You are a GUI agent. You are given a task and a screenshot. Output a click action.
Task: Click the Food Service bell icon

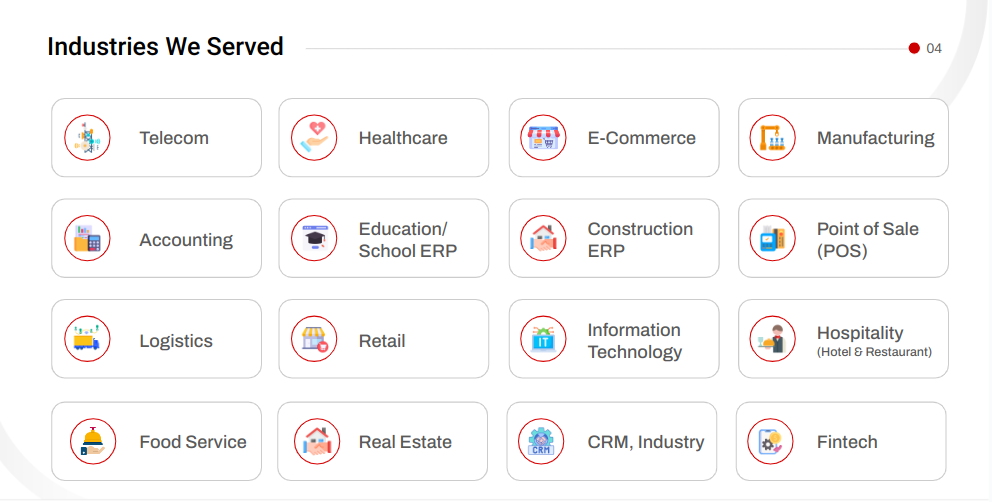(93, 441)
